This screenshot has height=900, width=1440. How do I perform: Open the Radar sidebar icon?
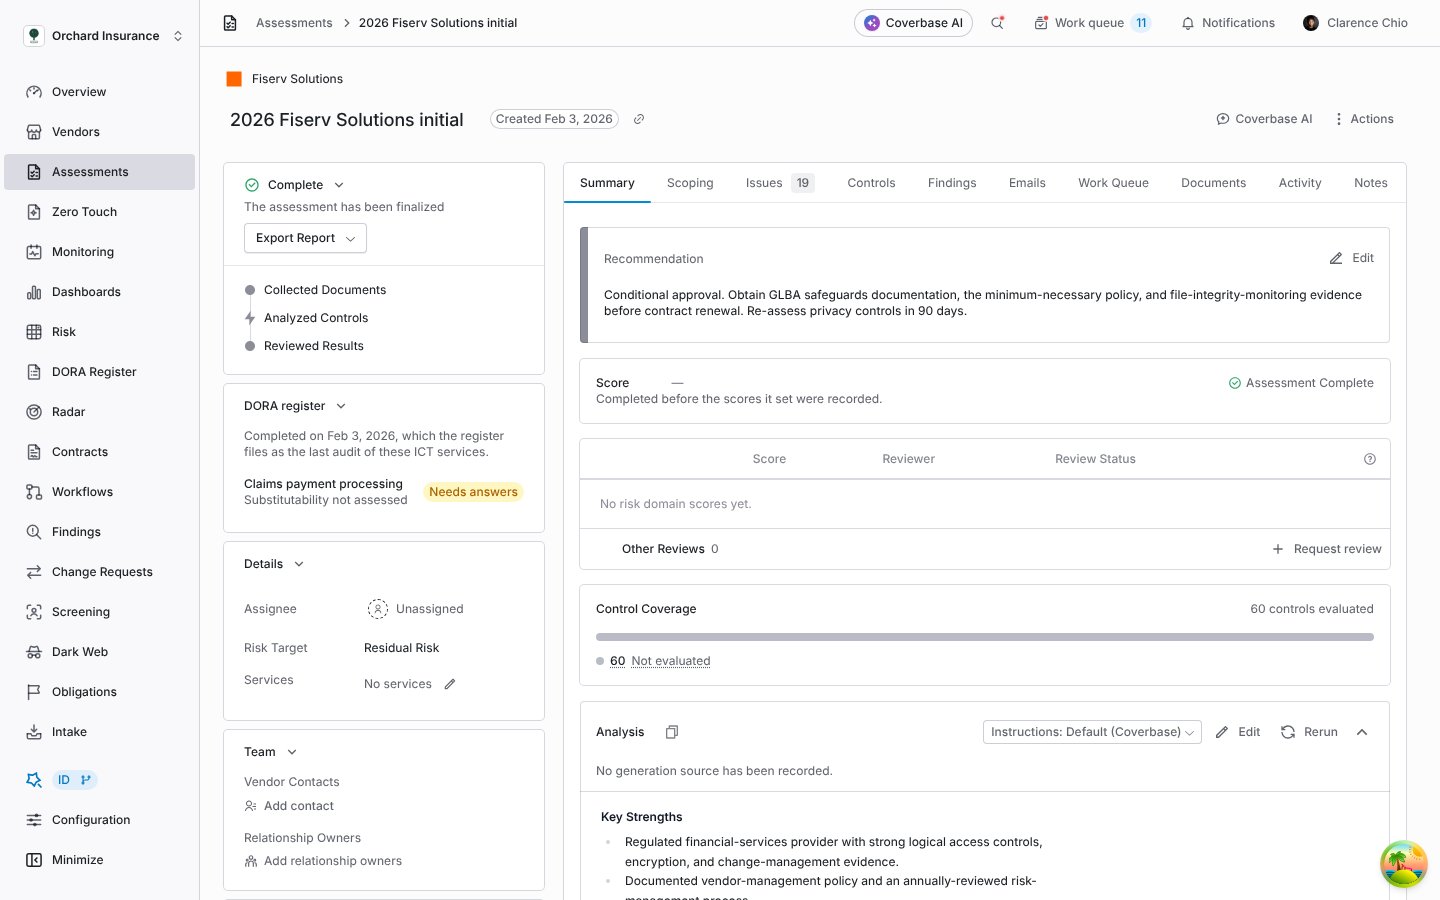34,412
